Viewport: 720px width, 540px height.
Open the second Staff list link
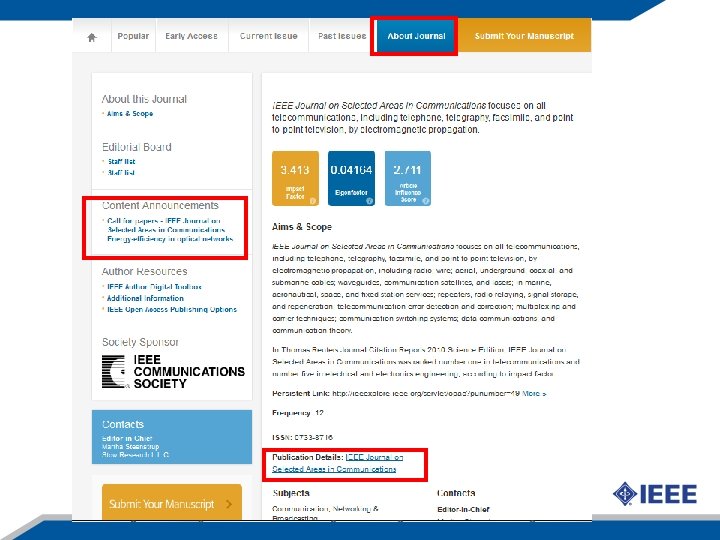click(x=121, y=173)
